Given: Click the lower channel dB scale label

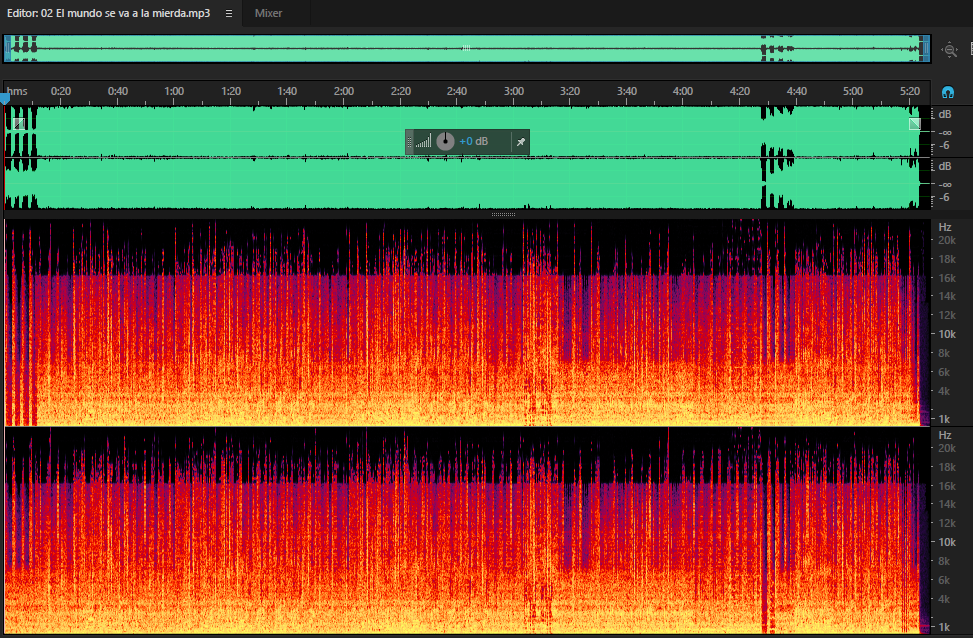Looking at the screenshot, I should pyautogui.click(x=944, y=166).
